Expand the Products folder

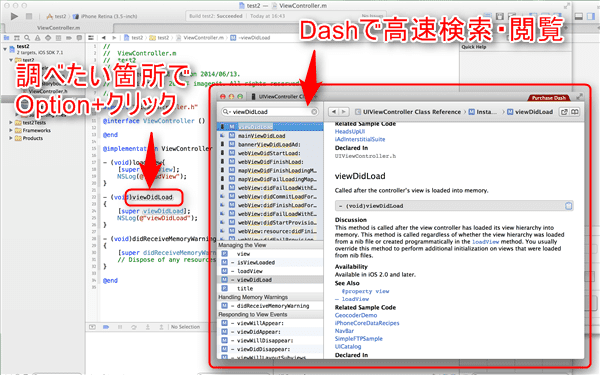coord(11,138)
